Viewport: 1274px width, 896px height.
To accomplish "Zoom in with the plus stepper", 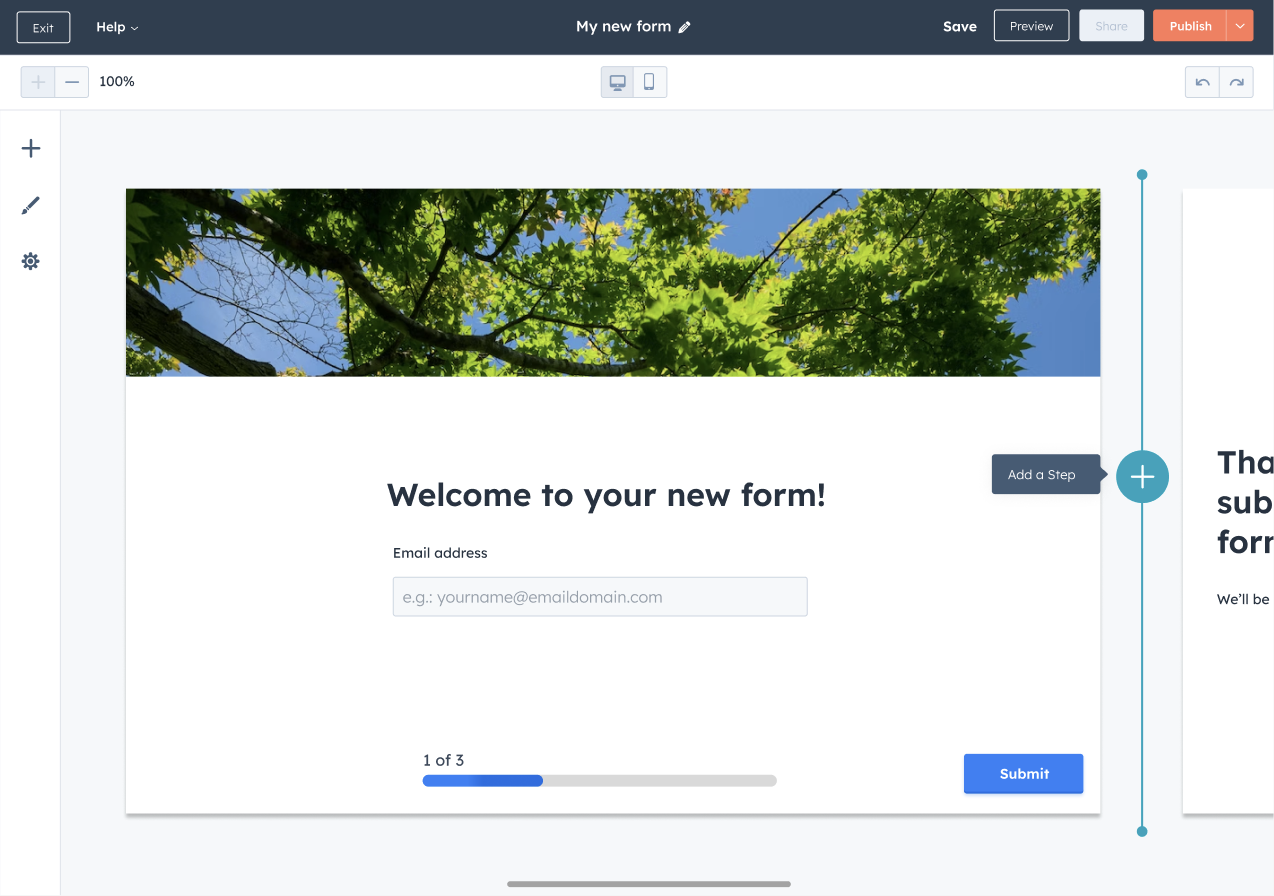I will coord(37,81).
